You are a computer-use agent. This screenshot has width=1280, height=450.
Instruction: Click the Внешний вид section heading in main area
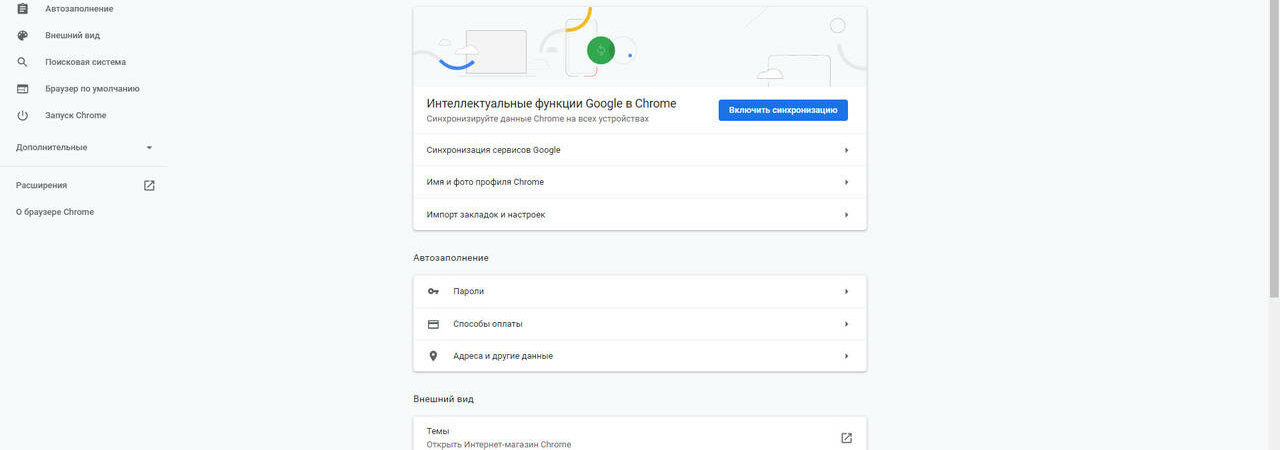pos(444,399)
